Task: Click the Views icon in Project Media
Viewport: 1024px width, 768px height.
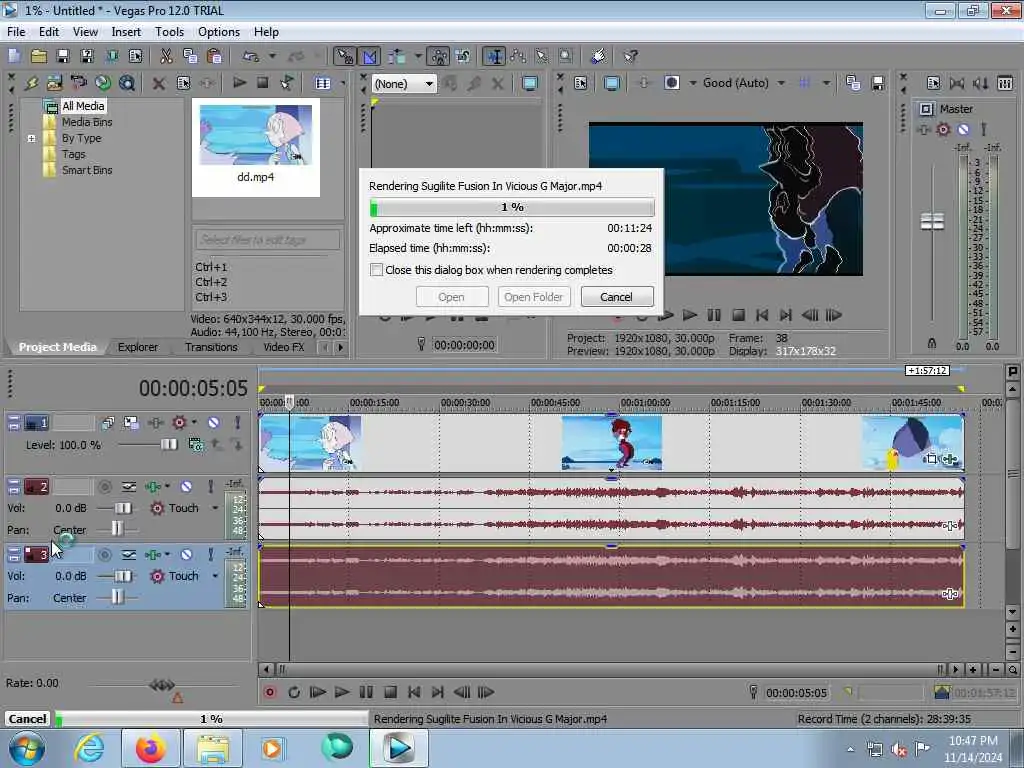Action: [323, 83]
